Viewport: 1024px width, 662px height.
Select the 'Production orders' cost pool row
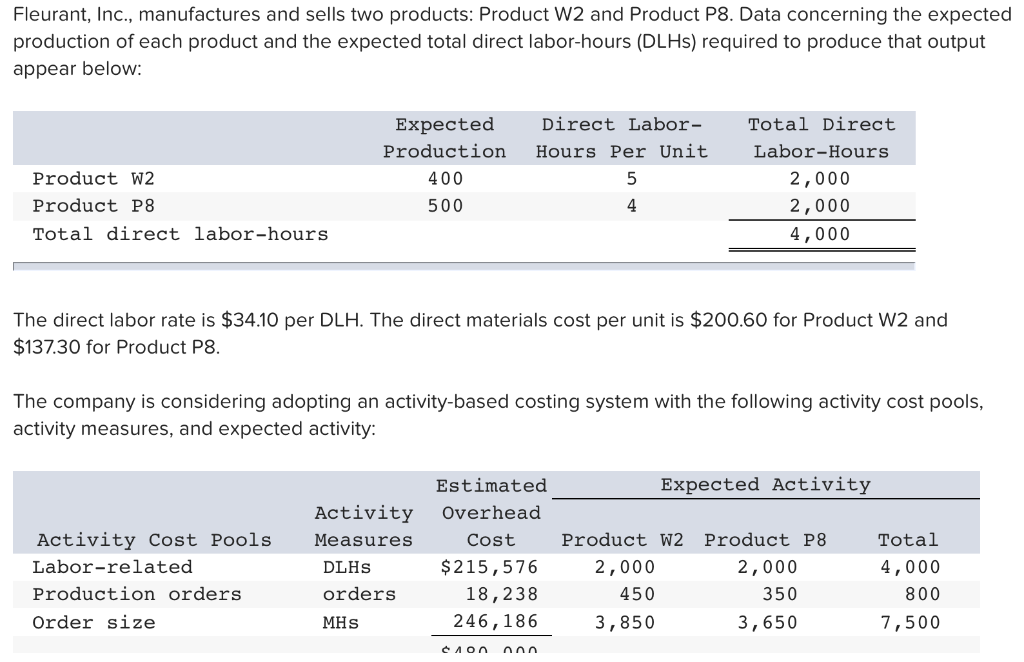(x=137, y=594)
